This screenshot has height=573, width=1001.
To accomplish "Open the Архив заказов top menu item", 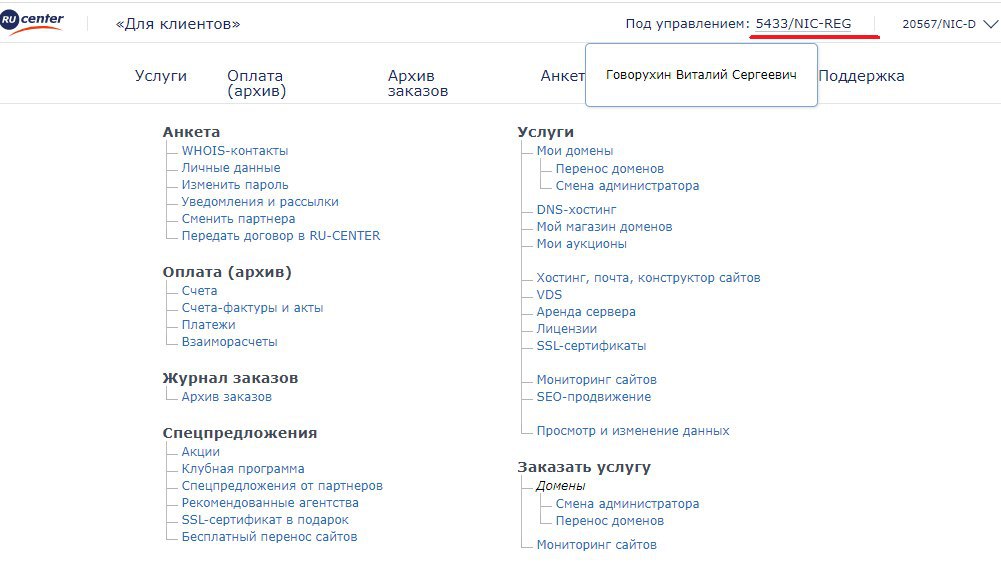I will click(x=418, y=84).
